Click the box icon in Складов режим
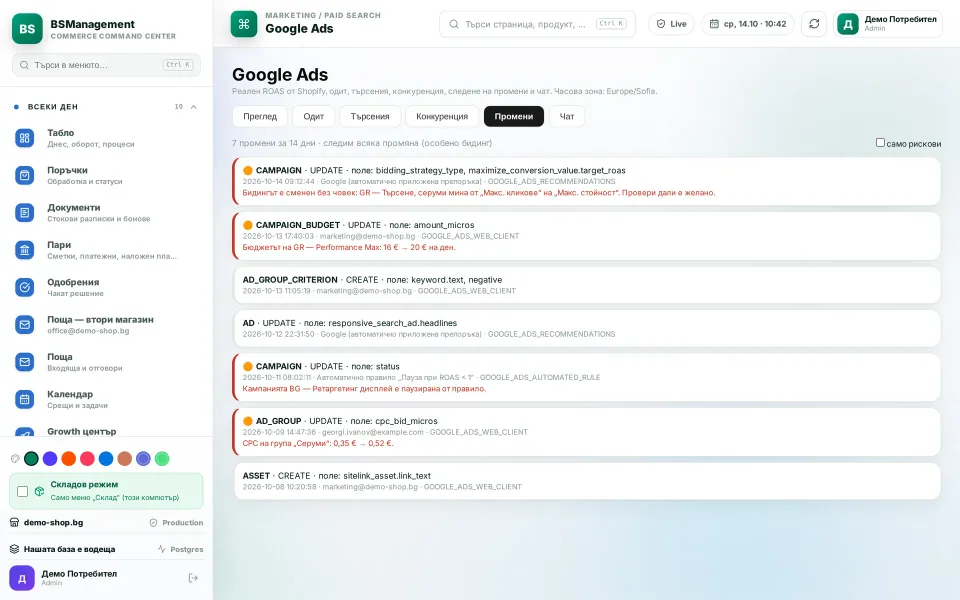Viewport: 960px width, 600px height. [39, 491]
